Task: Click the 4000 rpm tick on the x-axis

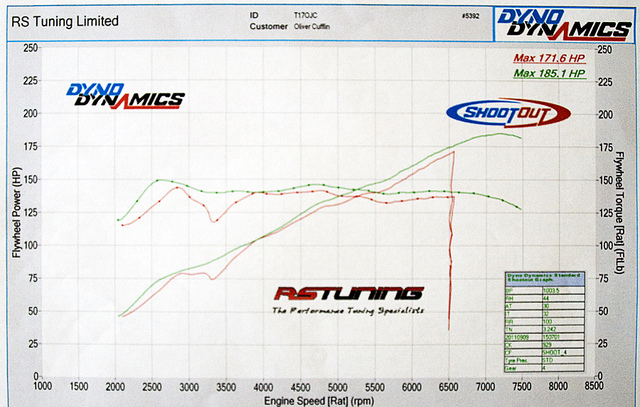Action: (x=262, y=386)
